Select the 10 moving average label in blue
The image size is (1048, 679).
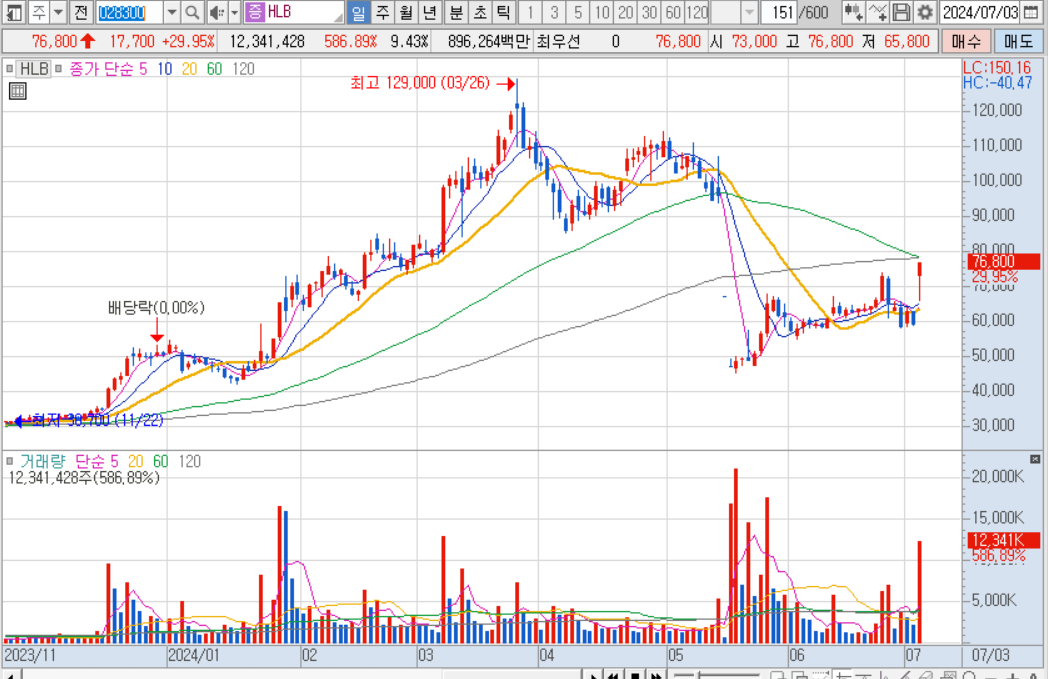[165, 69]
